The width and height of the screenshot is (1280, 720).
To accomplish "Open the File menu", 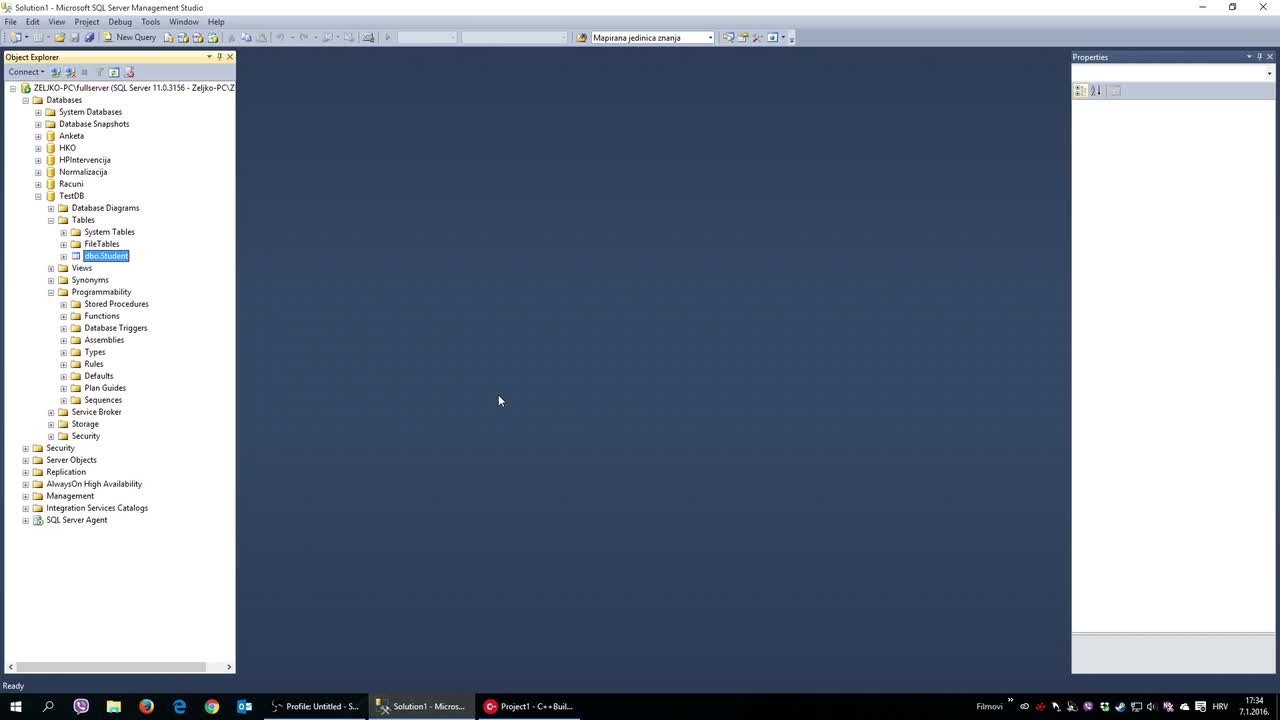I will pos(11,21).
